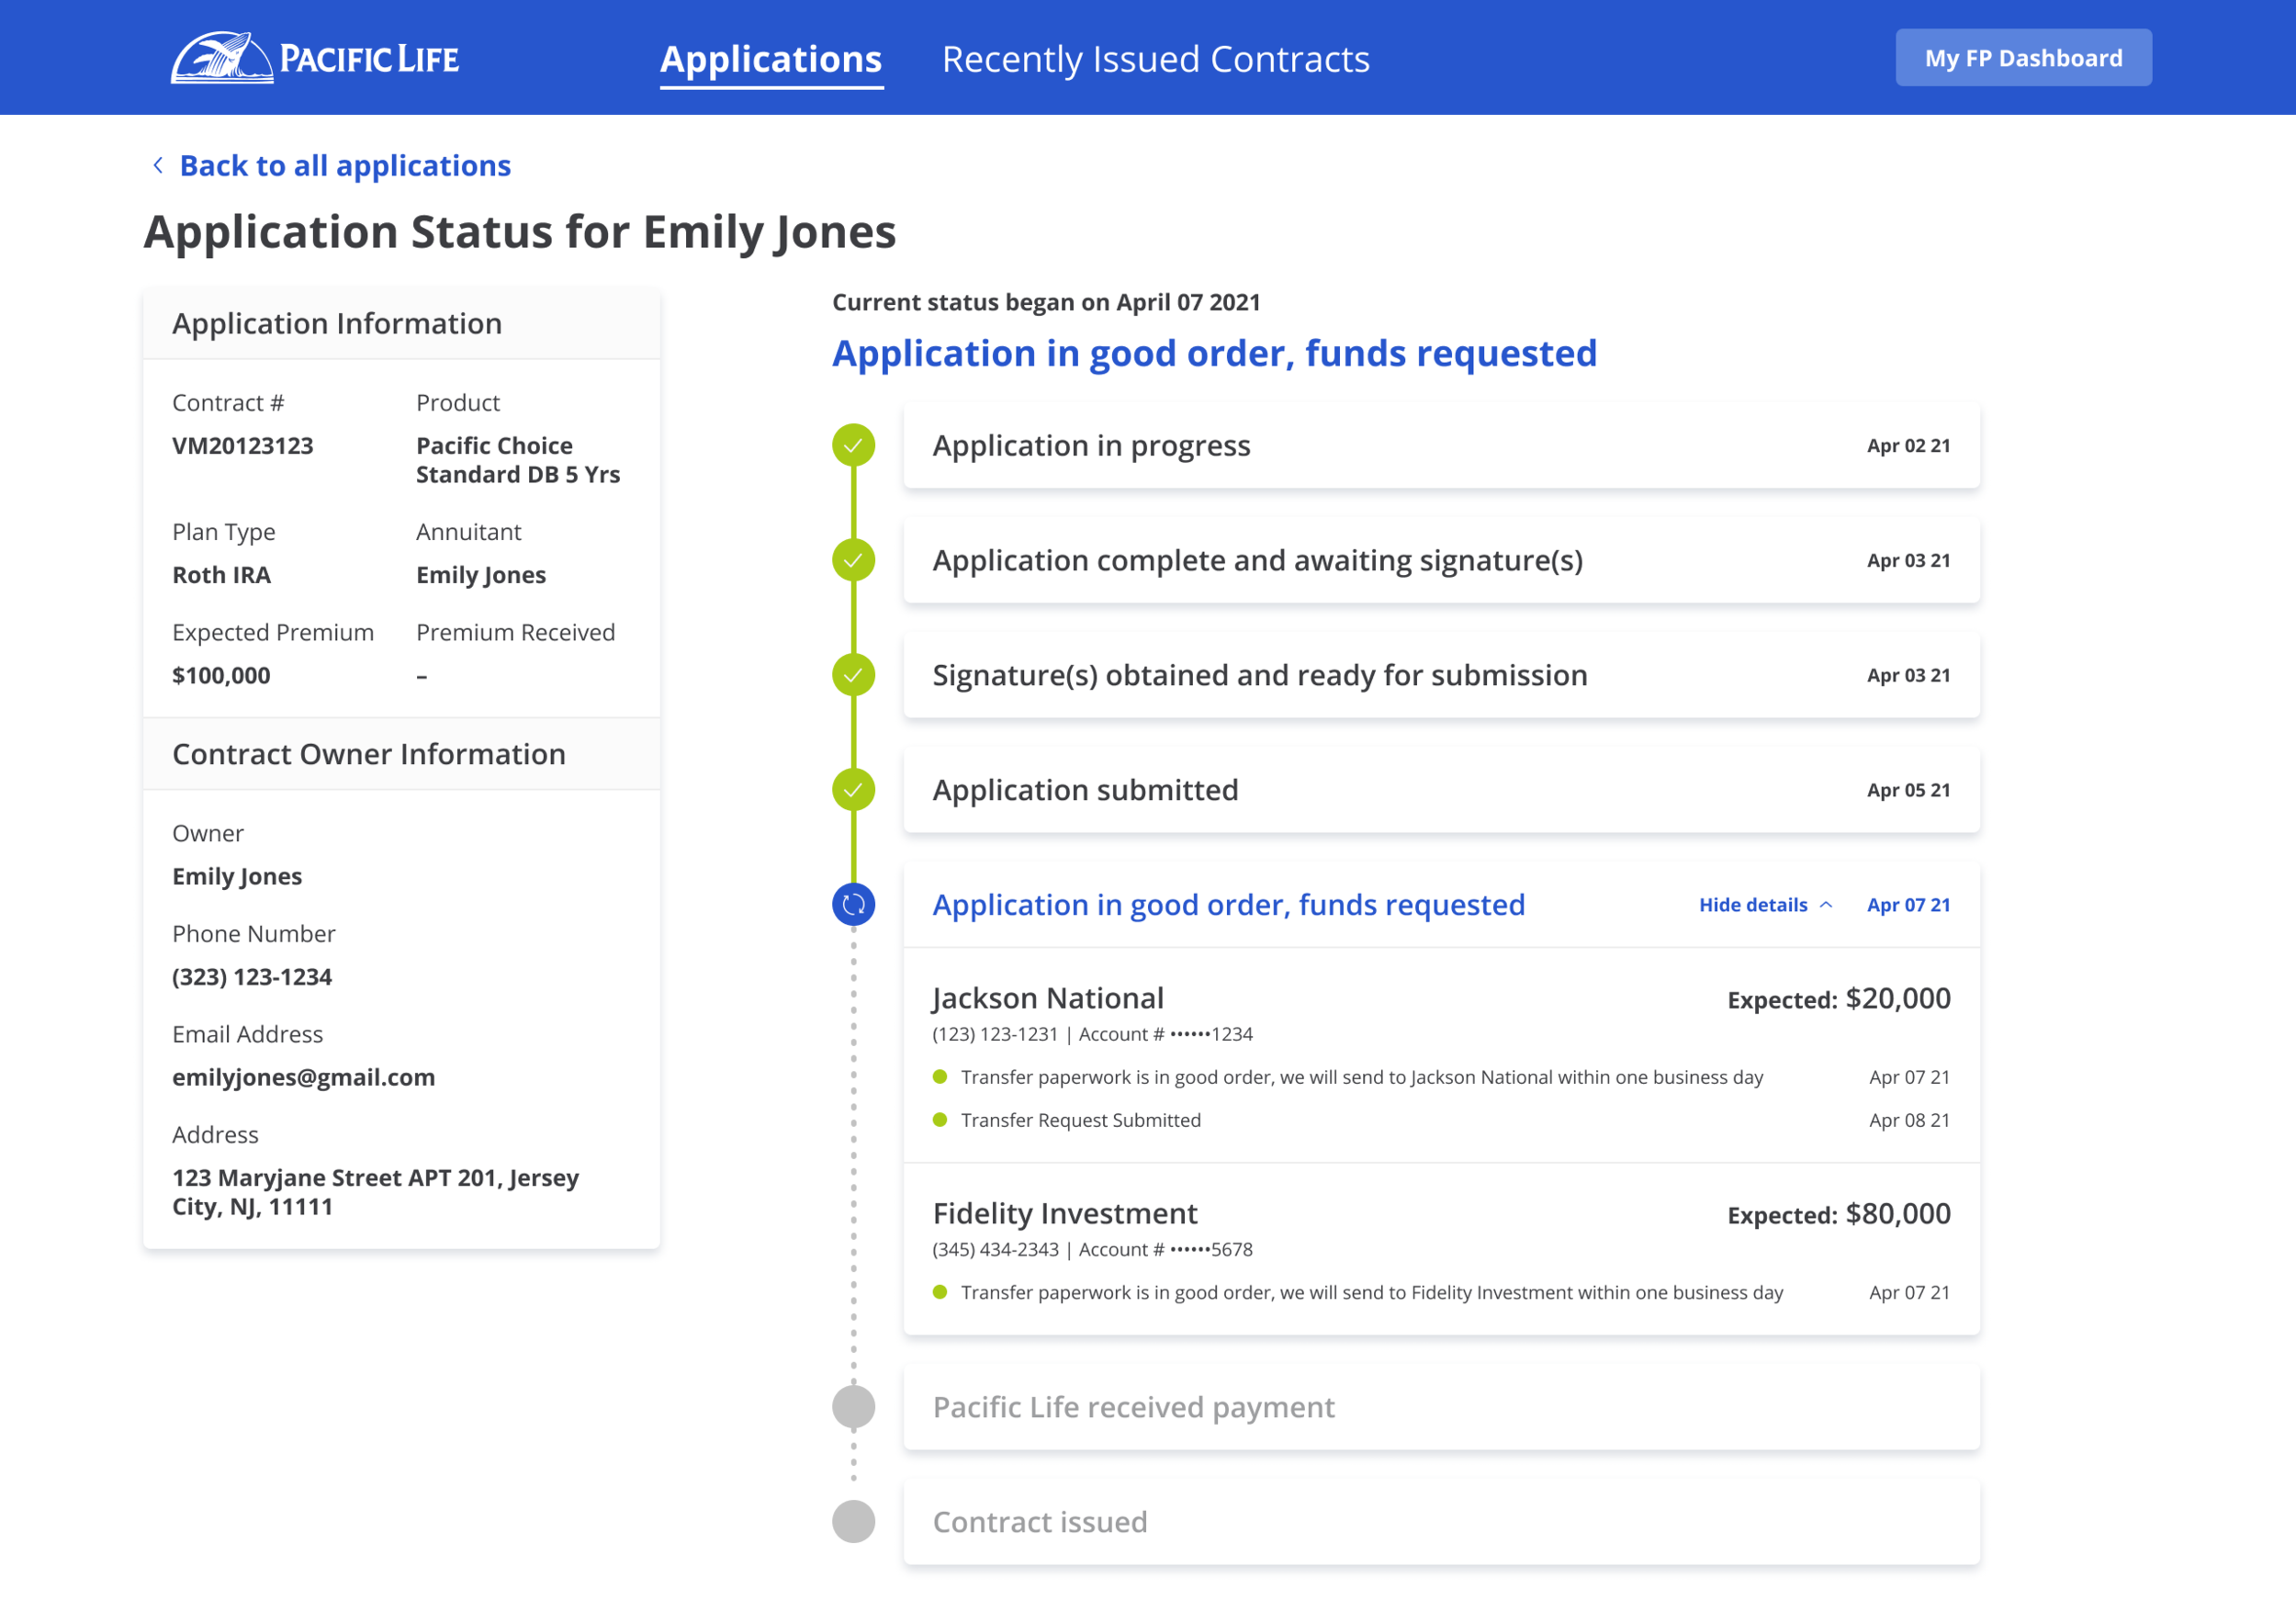This screenshot has height=1622, width=2296.
Task: Switch to Recently Issued Contracts tab
Action: click(x=1155, y=59)
